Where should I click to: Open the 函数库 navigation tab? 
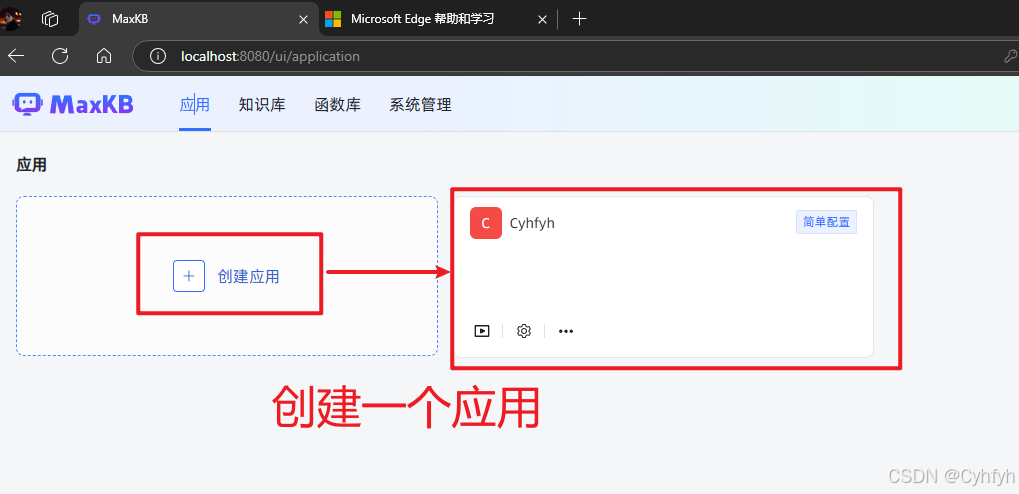tap(337, 105)
